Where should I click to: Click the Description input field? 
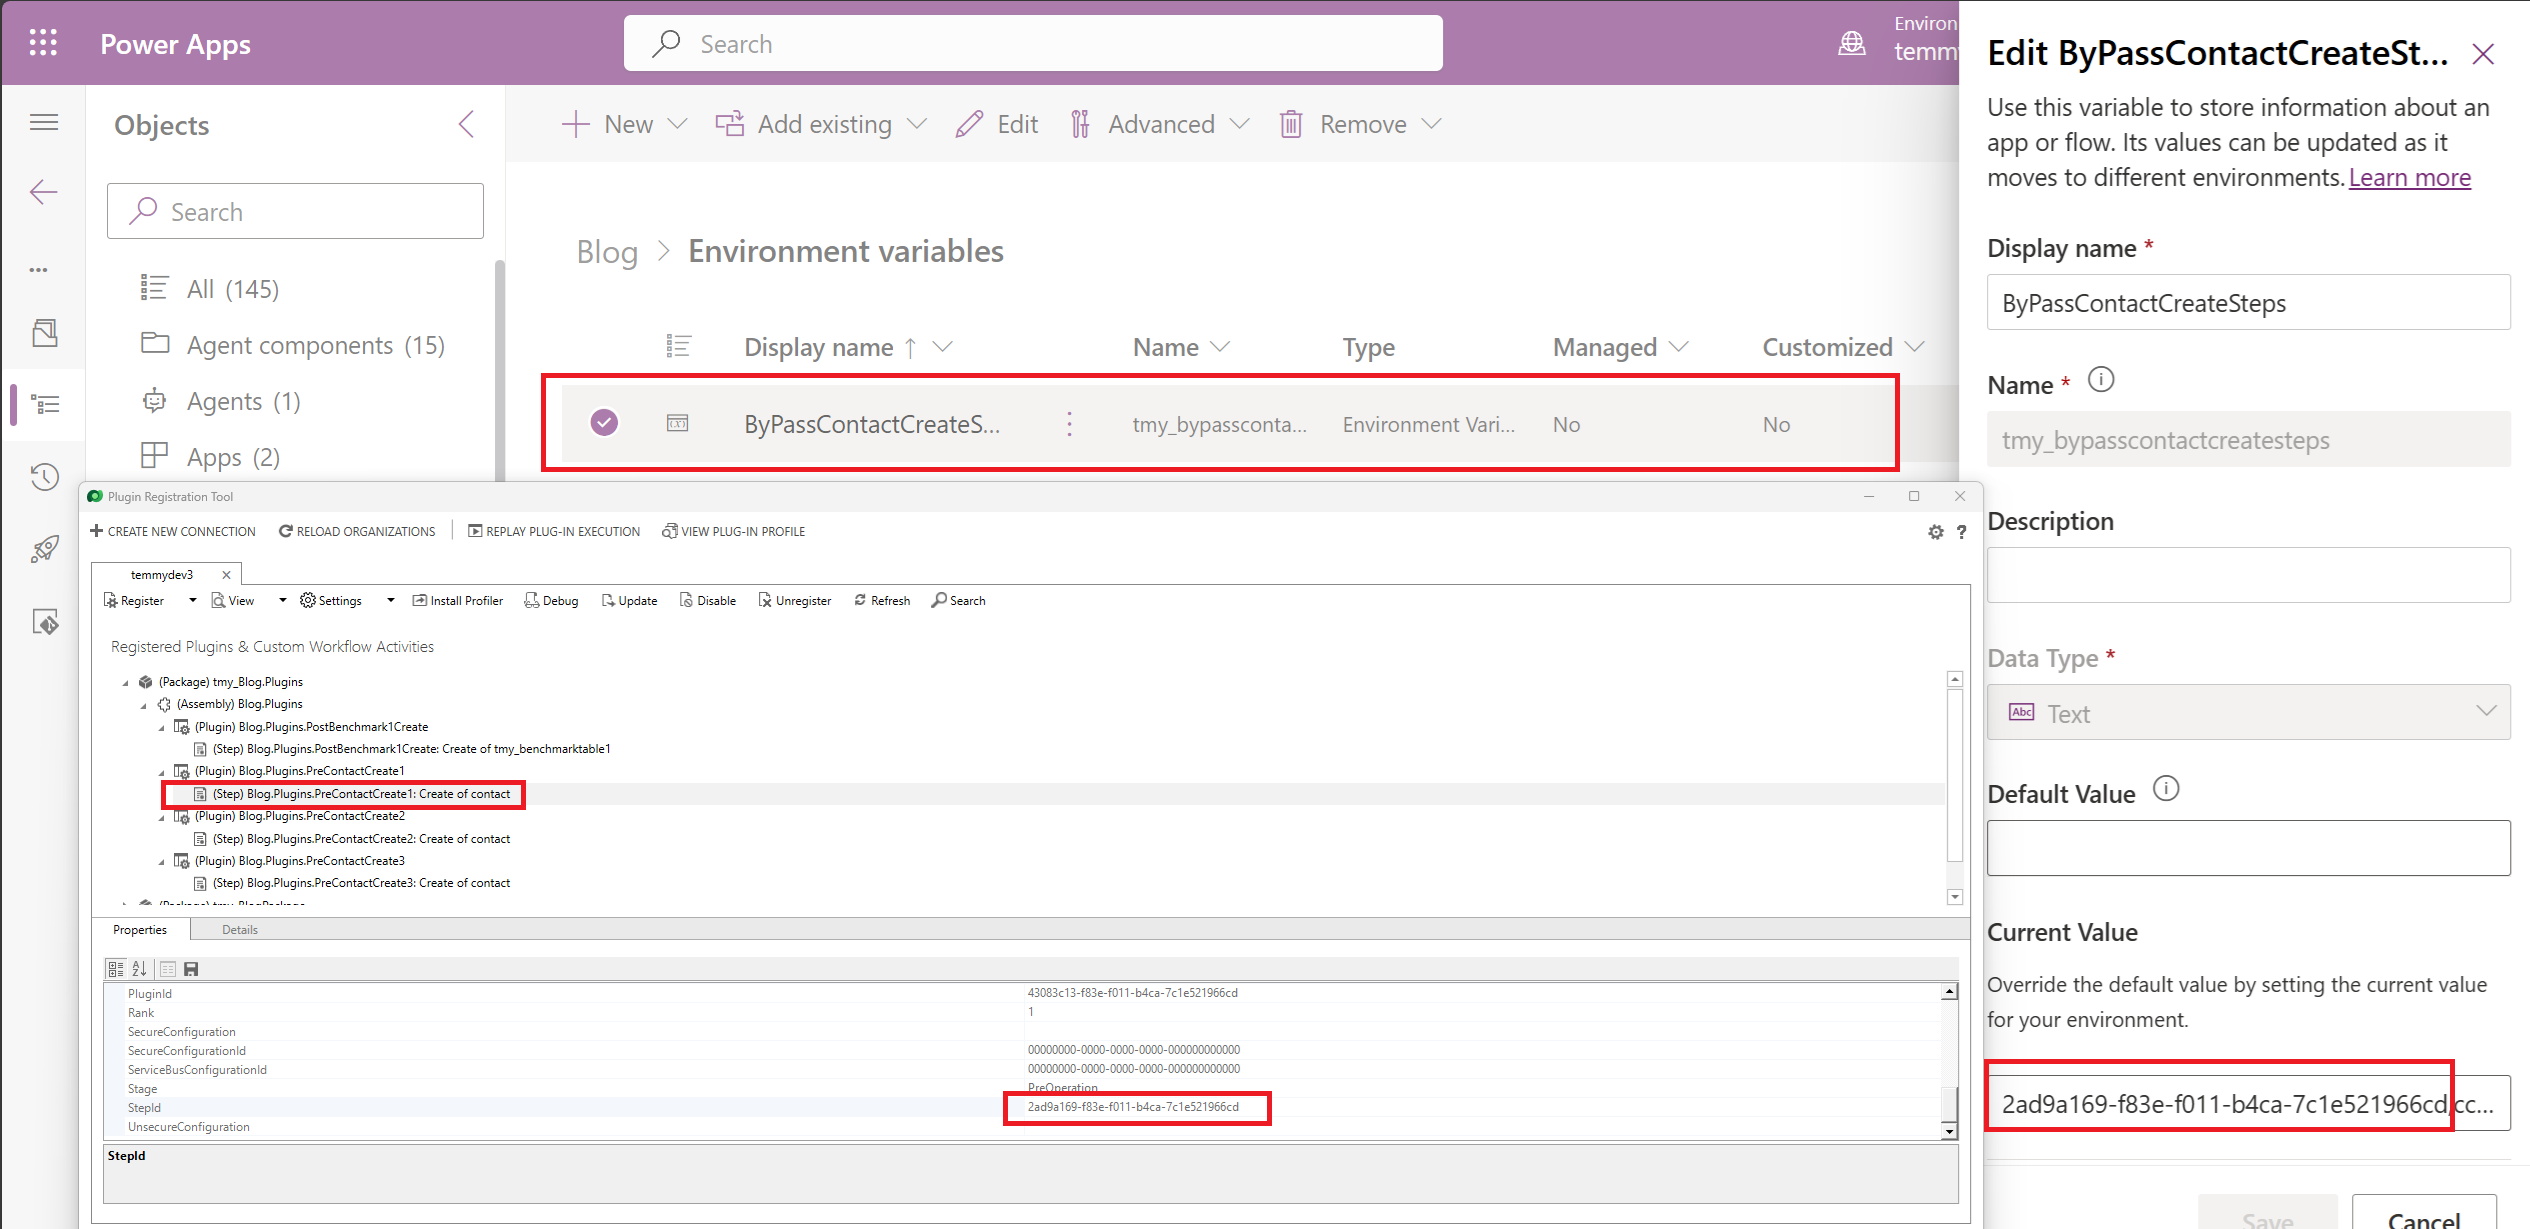point(2248,575)
